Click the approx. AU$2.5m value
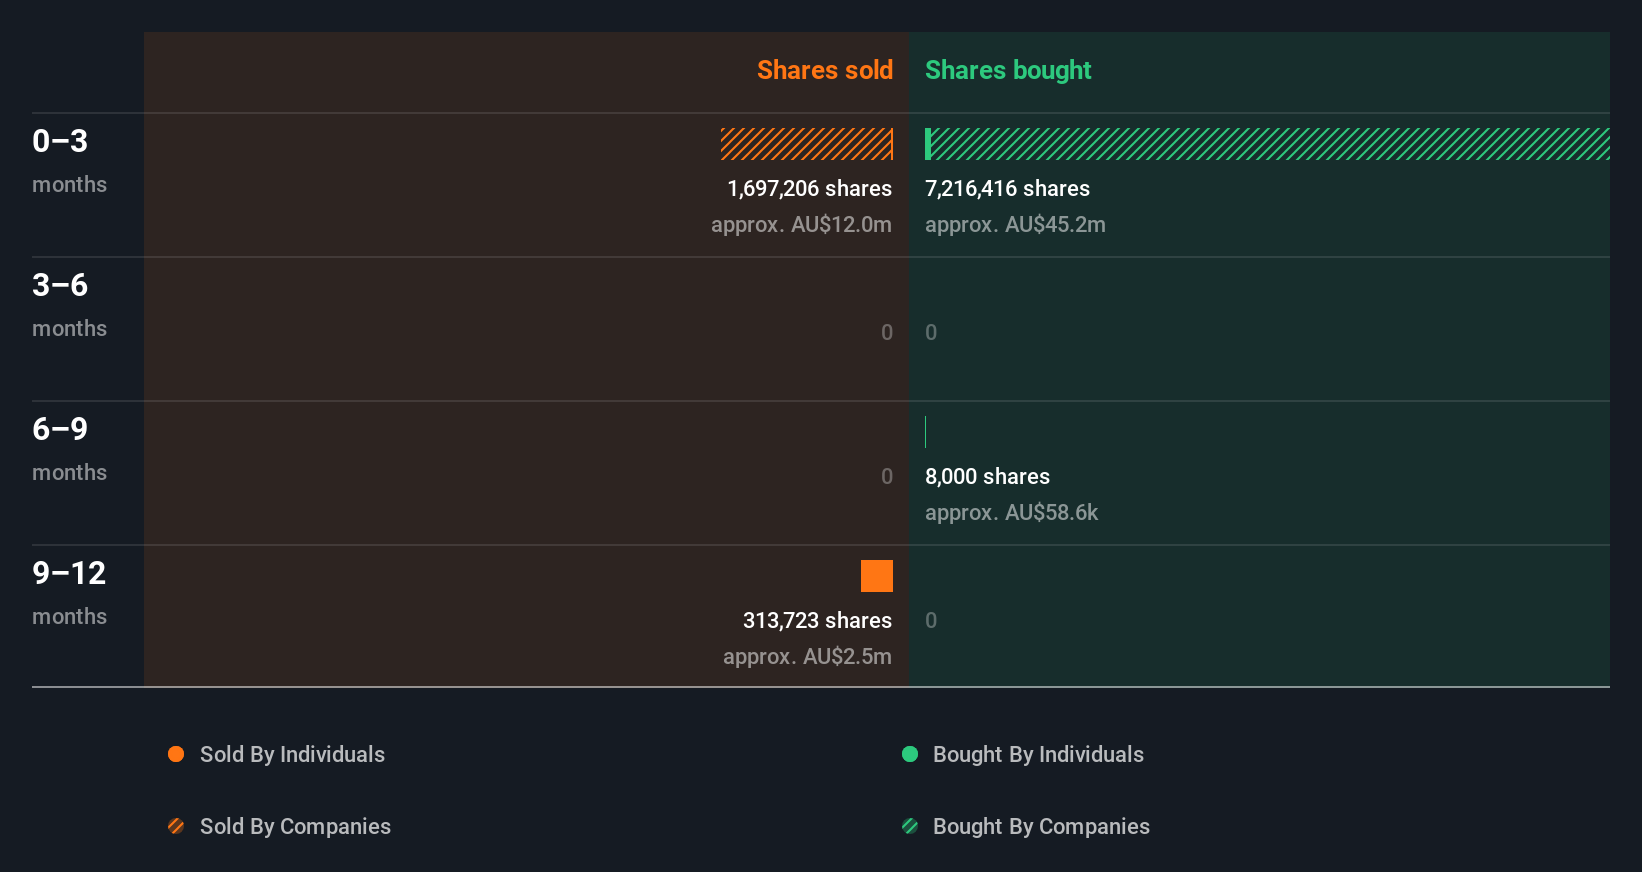 (x=807, y=656)
